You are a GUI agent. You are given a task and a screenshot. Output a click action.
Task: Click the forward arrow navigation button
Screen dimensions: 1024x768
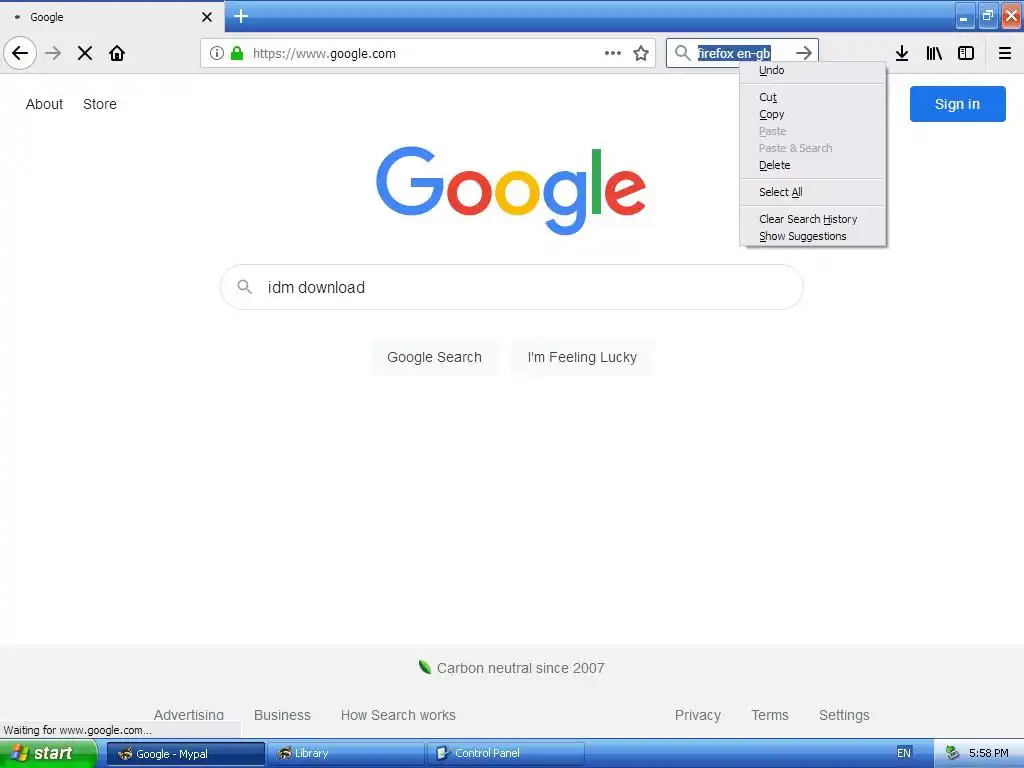click(53, 53)
